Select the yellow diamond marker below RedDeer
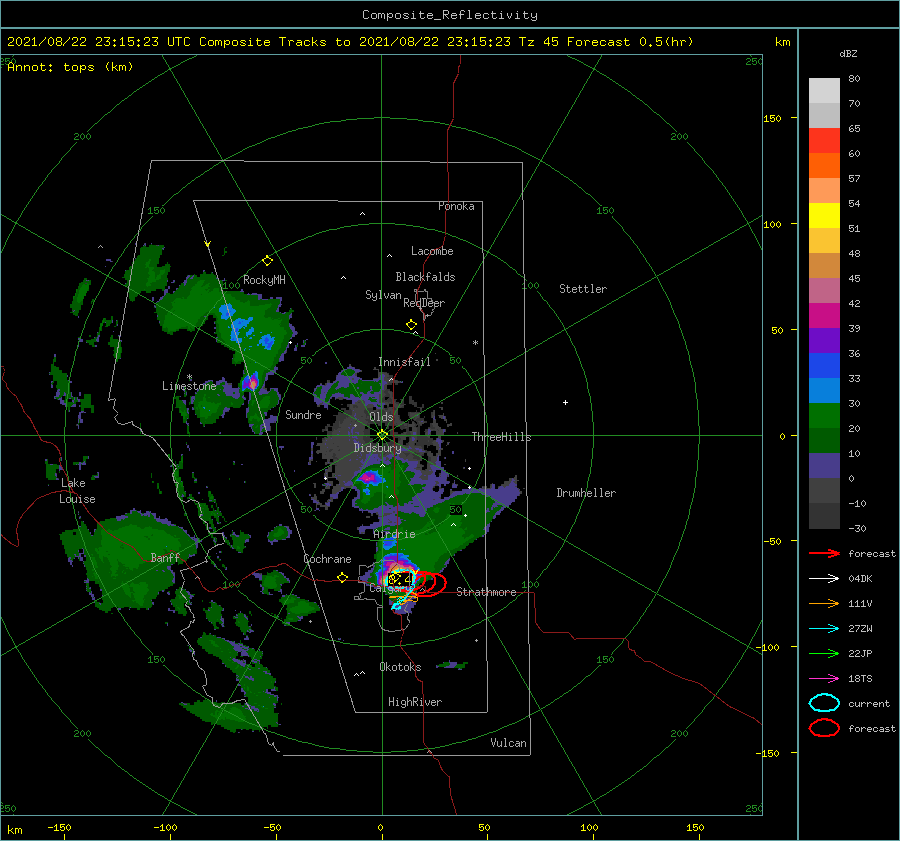Screen dimensions: 900x841 coord(411,325)
